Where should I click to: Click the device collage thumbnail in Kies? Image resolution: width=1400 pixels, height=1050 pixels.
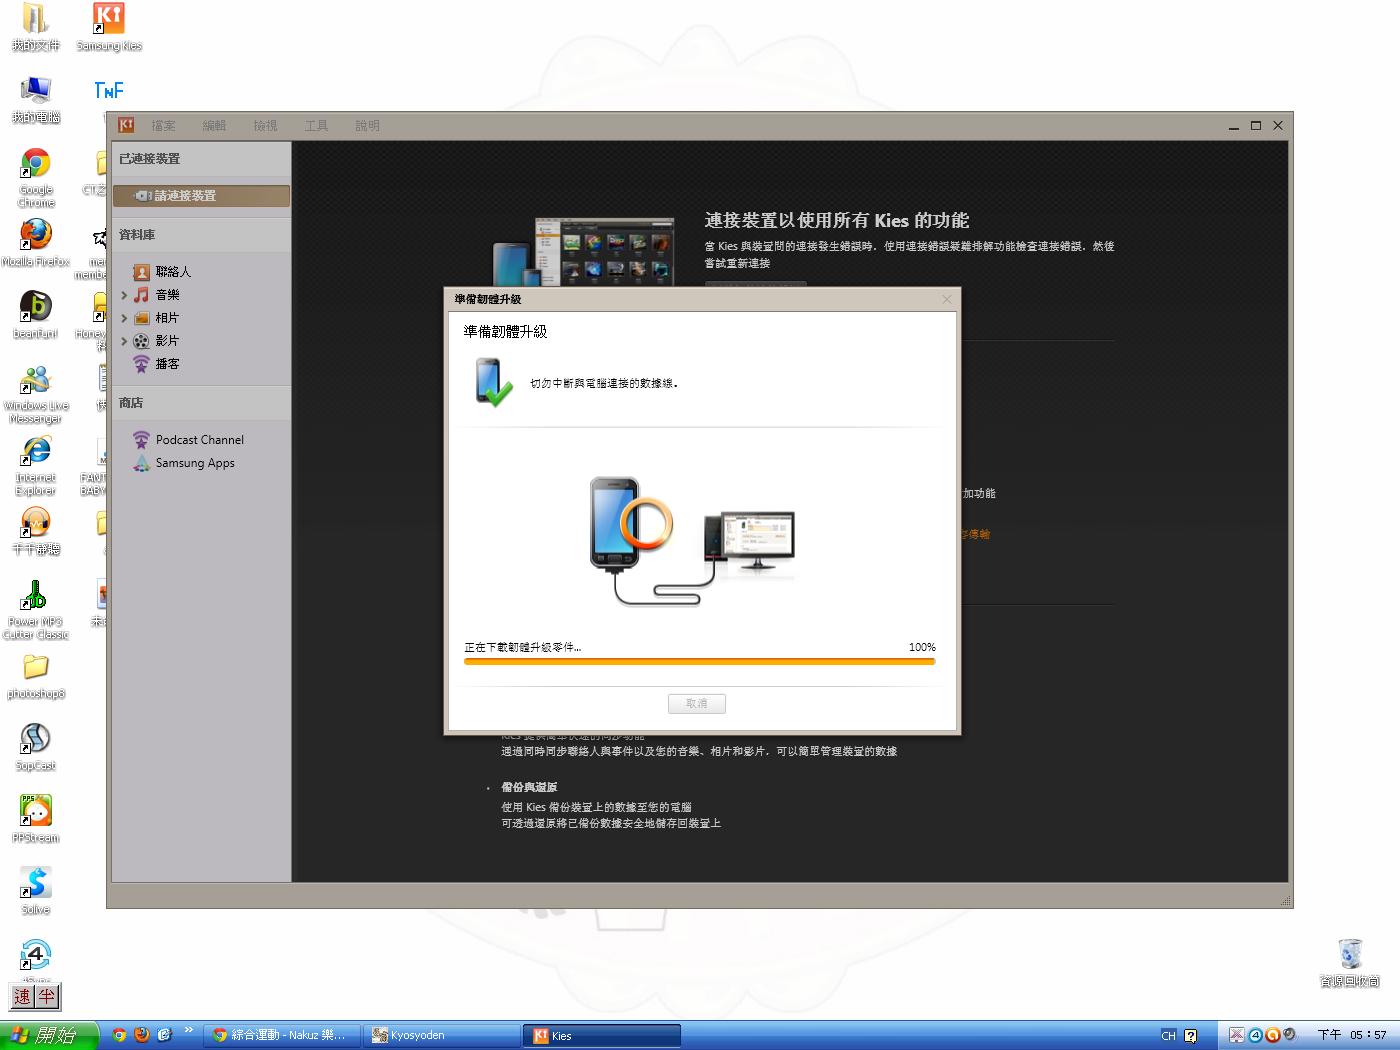click(x=585, y=251)
